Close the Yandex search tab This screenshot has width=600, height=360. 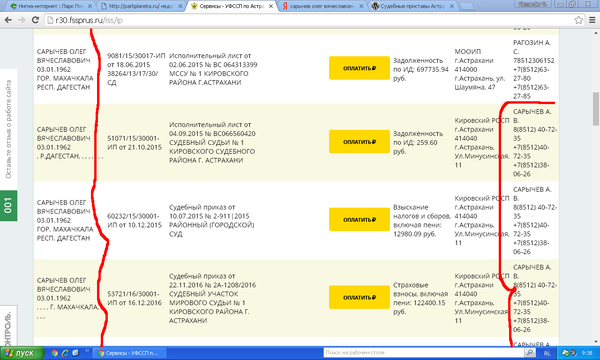(x=361, y=6)
